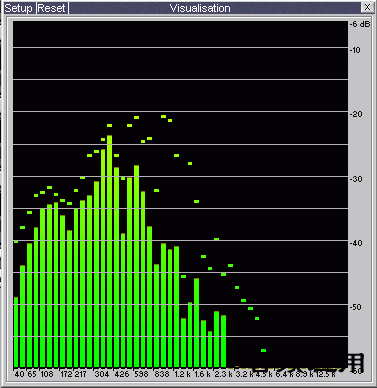Click the 426 frequency label
Image resolution: width=377 pixels, height=388 pixels.
pyautogui.click(x=122, y=374)
